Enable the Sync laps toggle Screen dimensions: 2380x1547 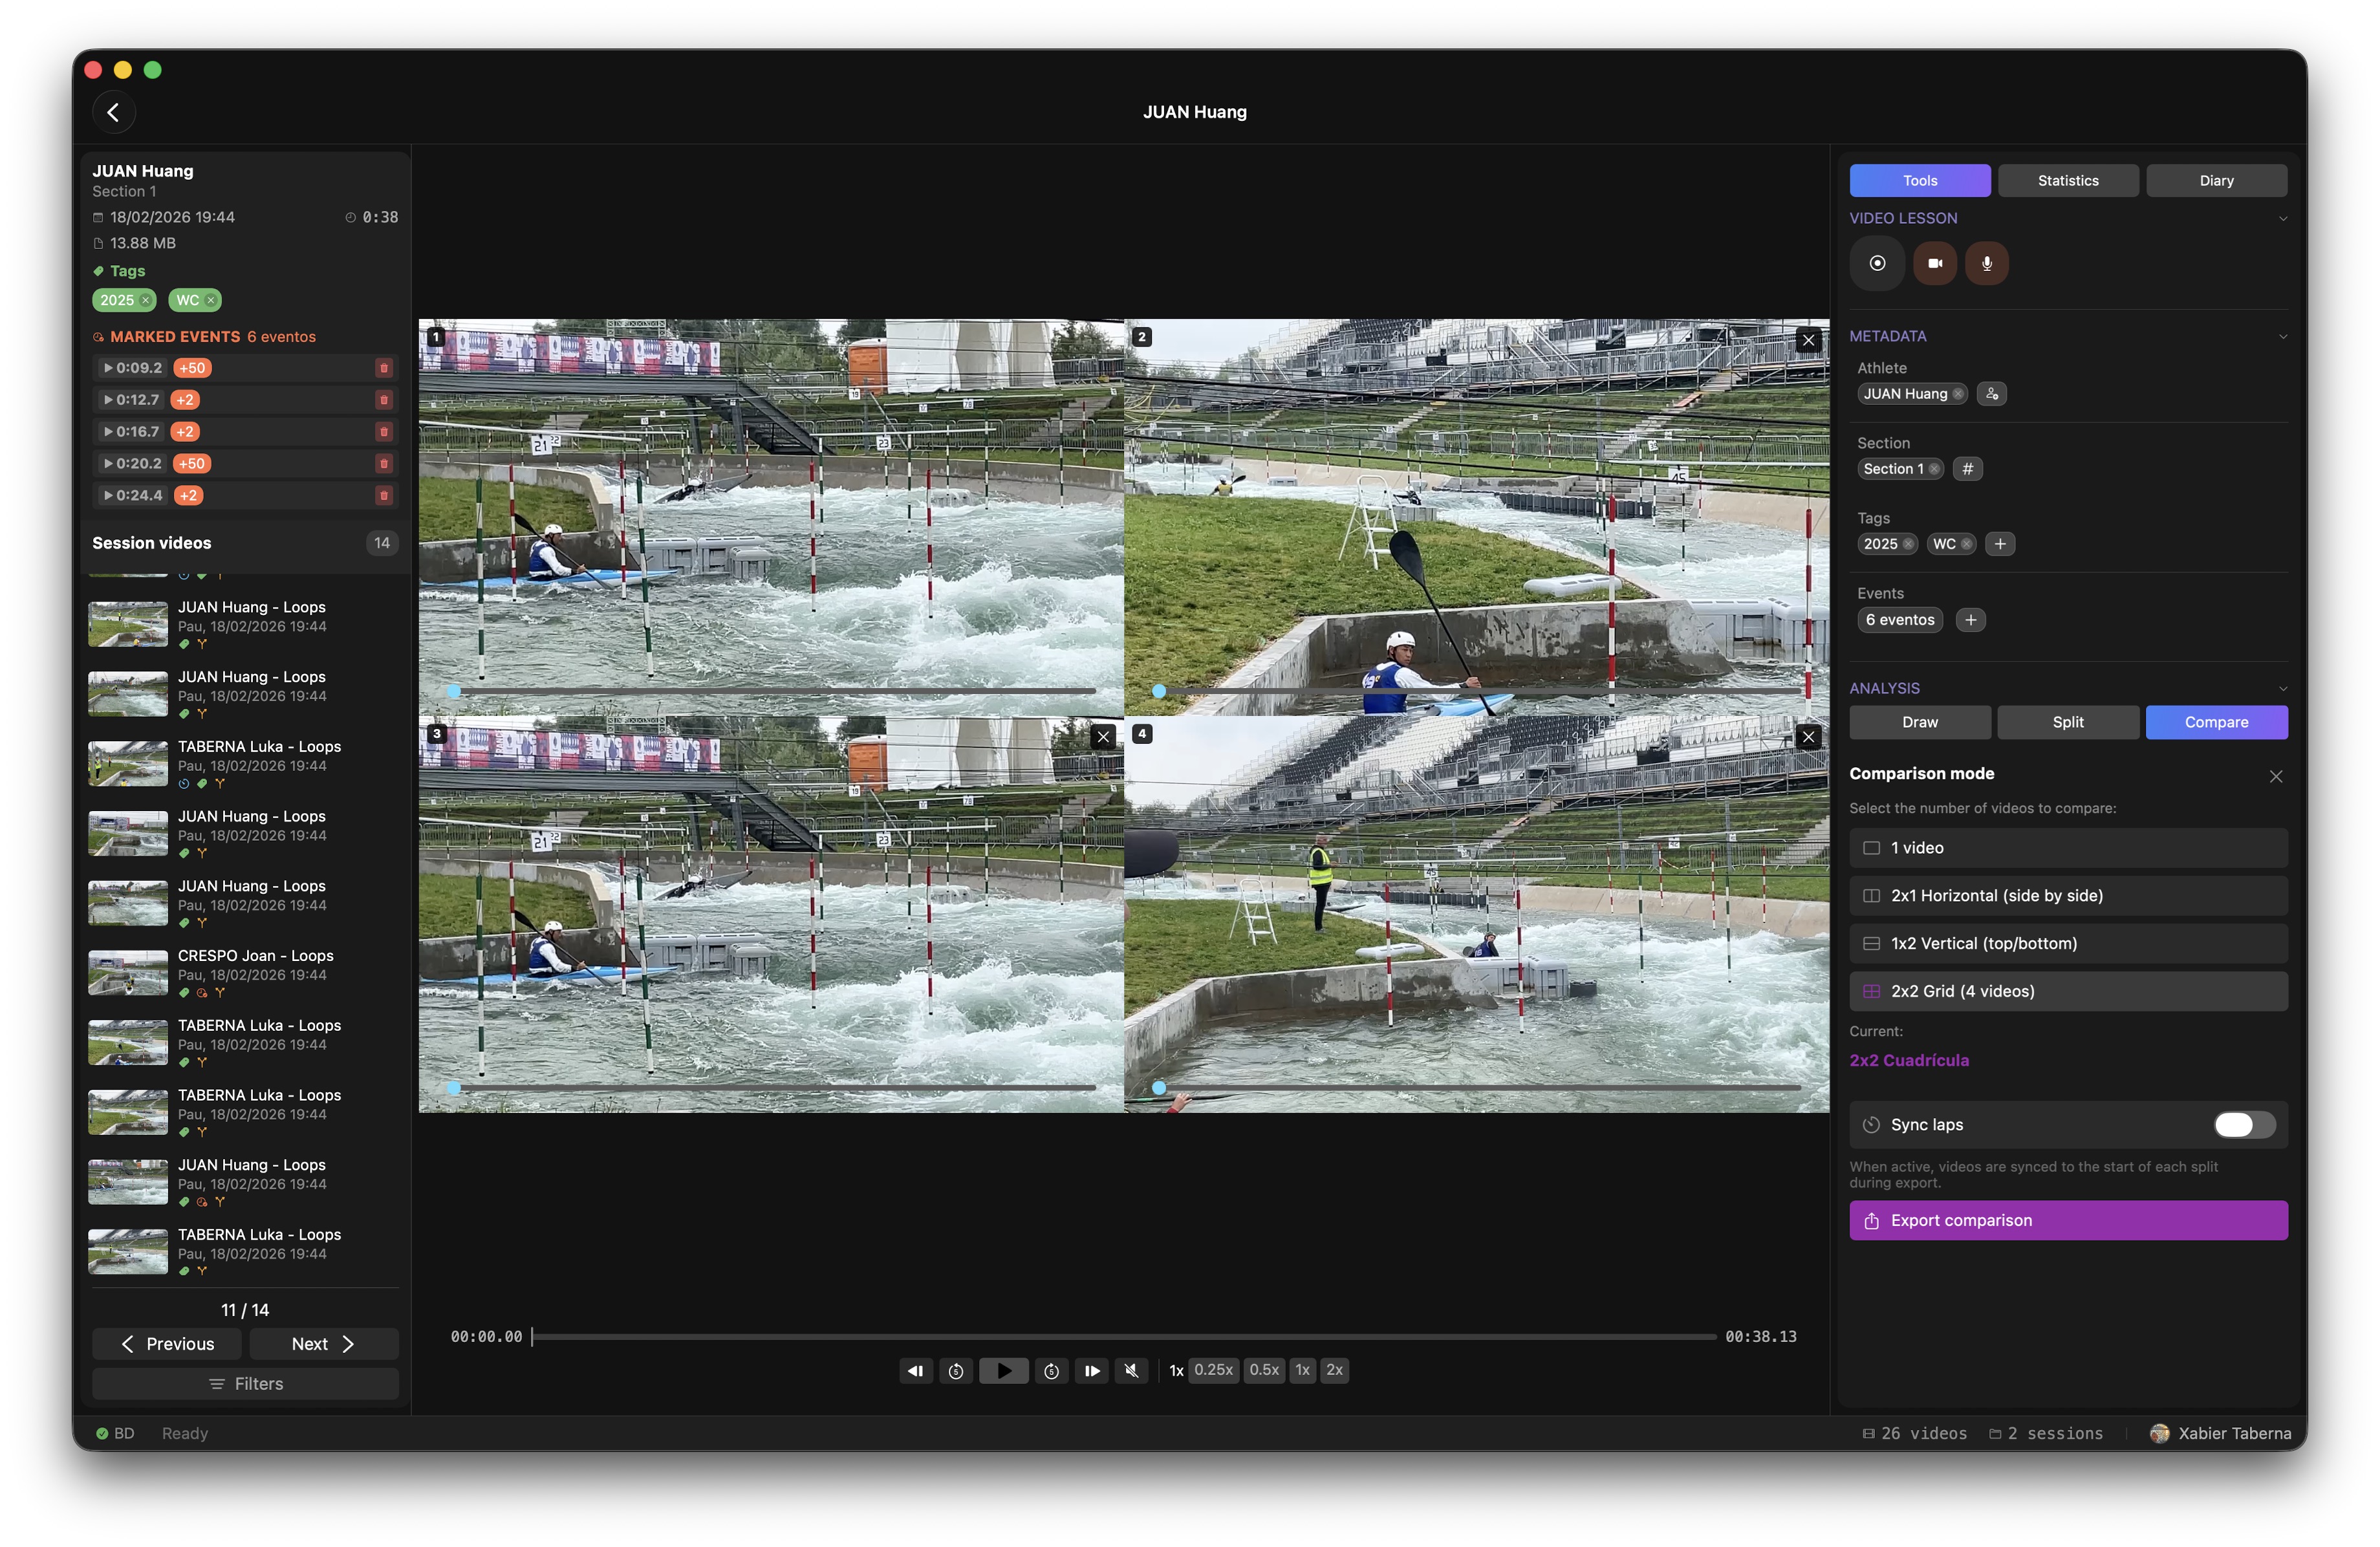click(x=2243, y=1124)
